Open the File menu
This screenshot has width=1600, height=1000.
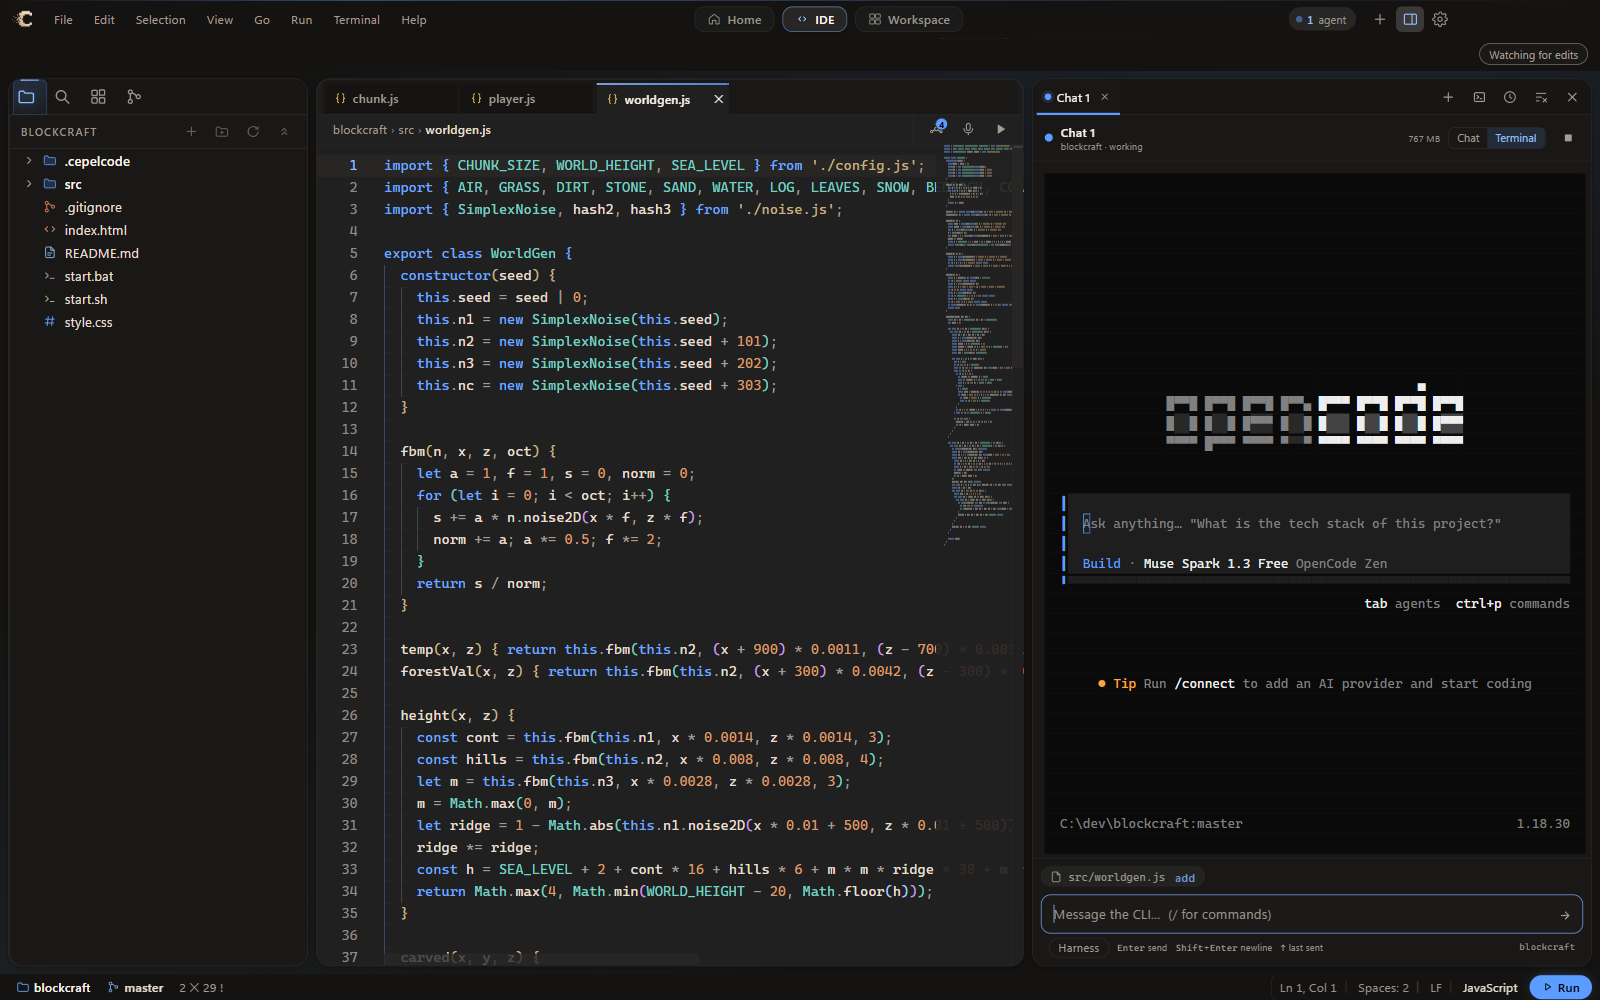63,20
